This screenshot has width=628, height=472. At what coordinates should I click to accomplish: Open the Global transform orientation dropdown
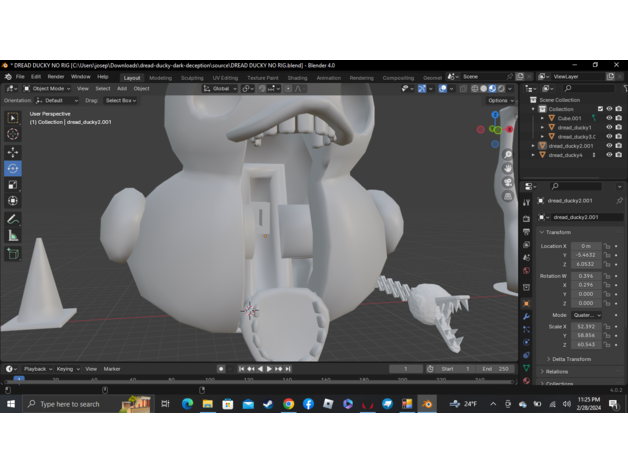coord(220,88)
